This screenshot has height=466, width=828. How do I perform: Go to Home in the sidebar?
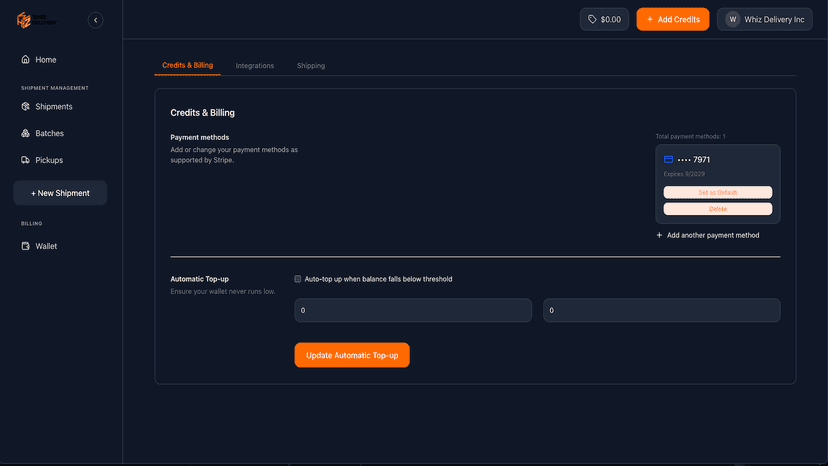pyautogui.click(x=45, y=60)
